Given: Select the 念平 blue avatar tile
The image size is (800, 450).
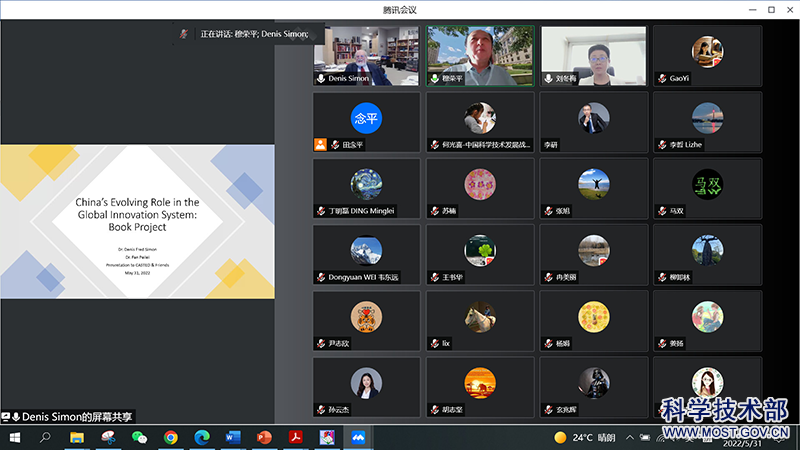Looking at the screenshot, I should coord(366,118).
